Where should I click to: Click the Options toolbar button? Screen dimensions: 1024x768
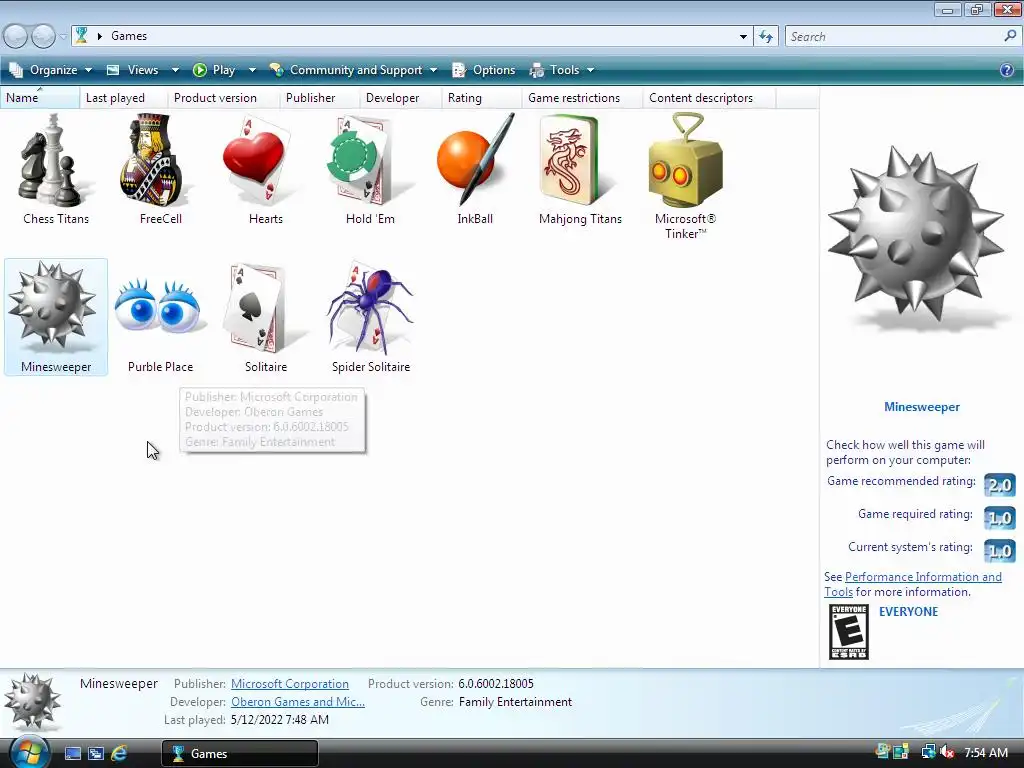pyautogui.click(x=484, y=70)
